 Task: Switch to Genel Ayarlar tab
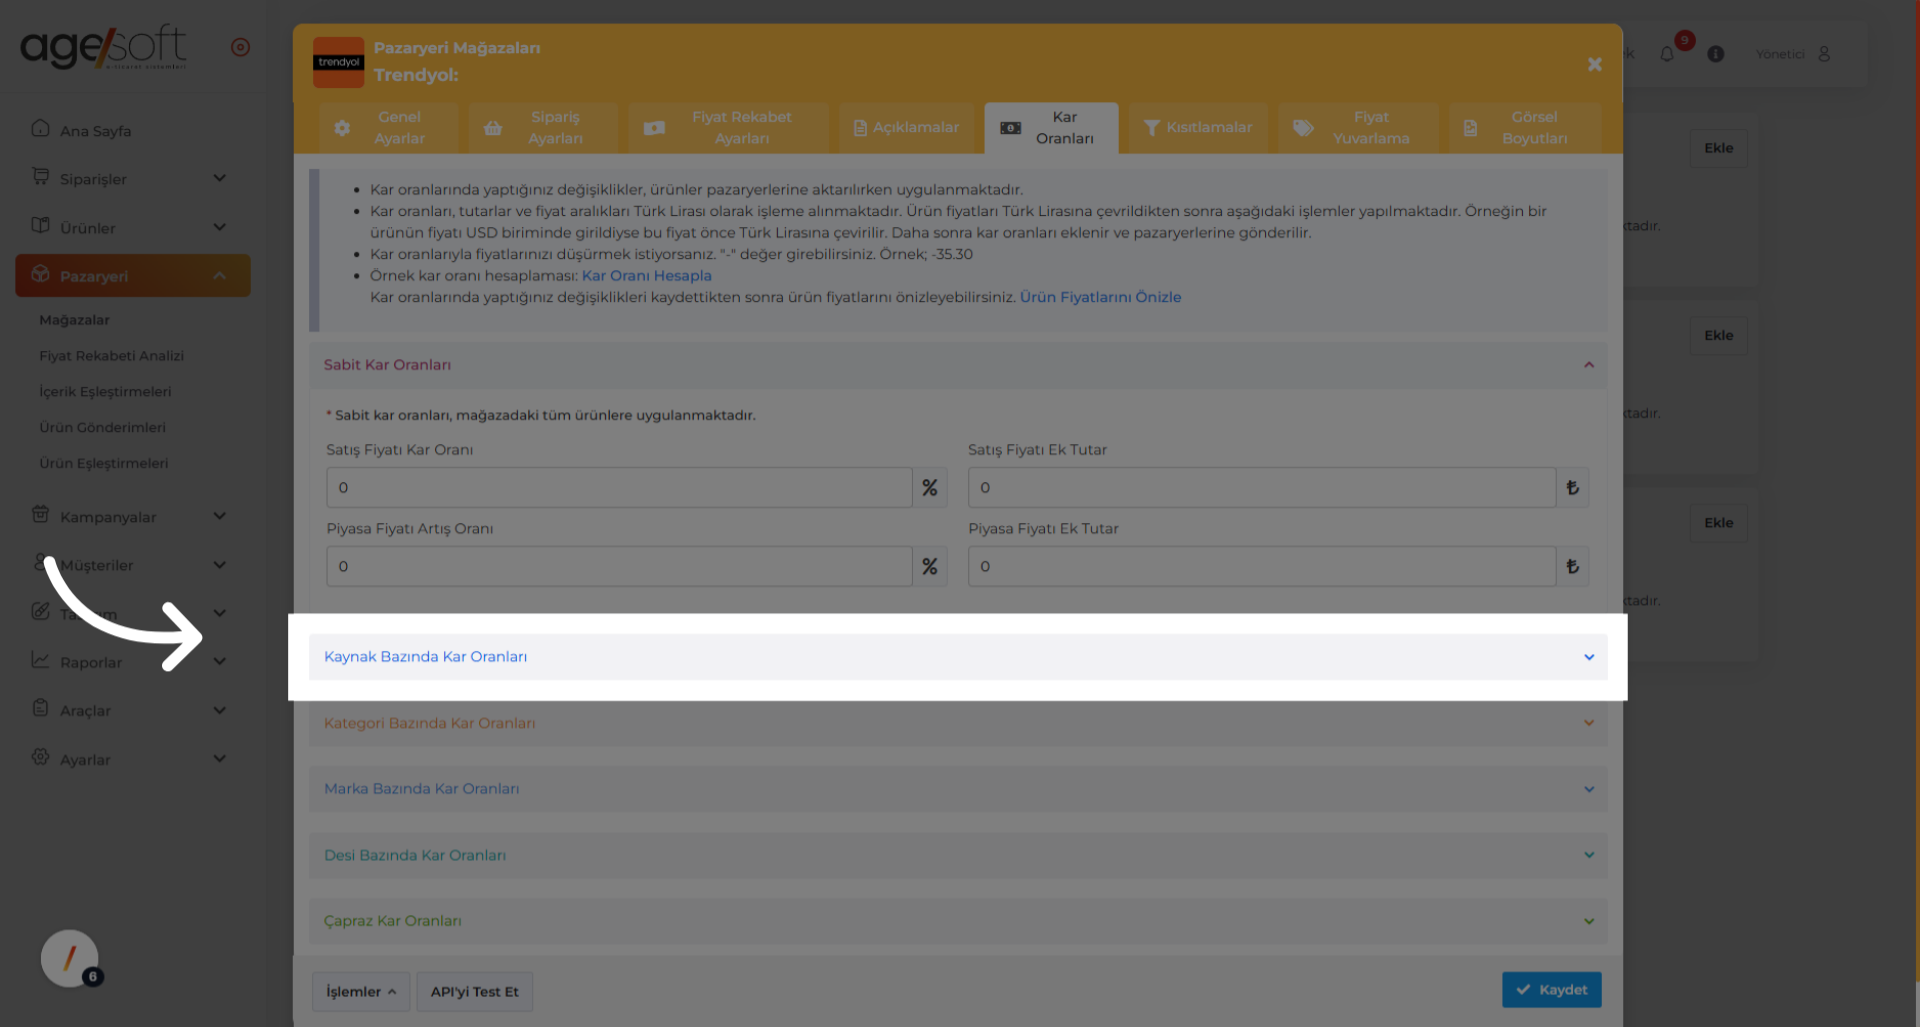pyautogui.click(x=389, y=128)
